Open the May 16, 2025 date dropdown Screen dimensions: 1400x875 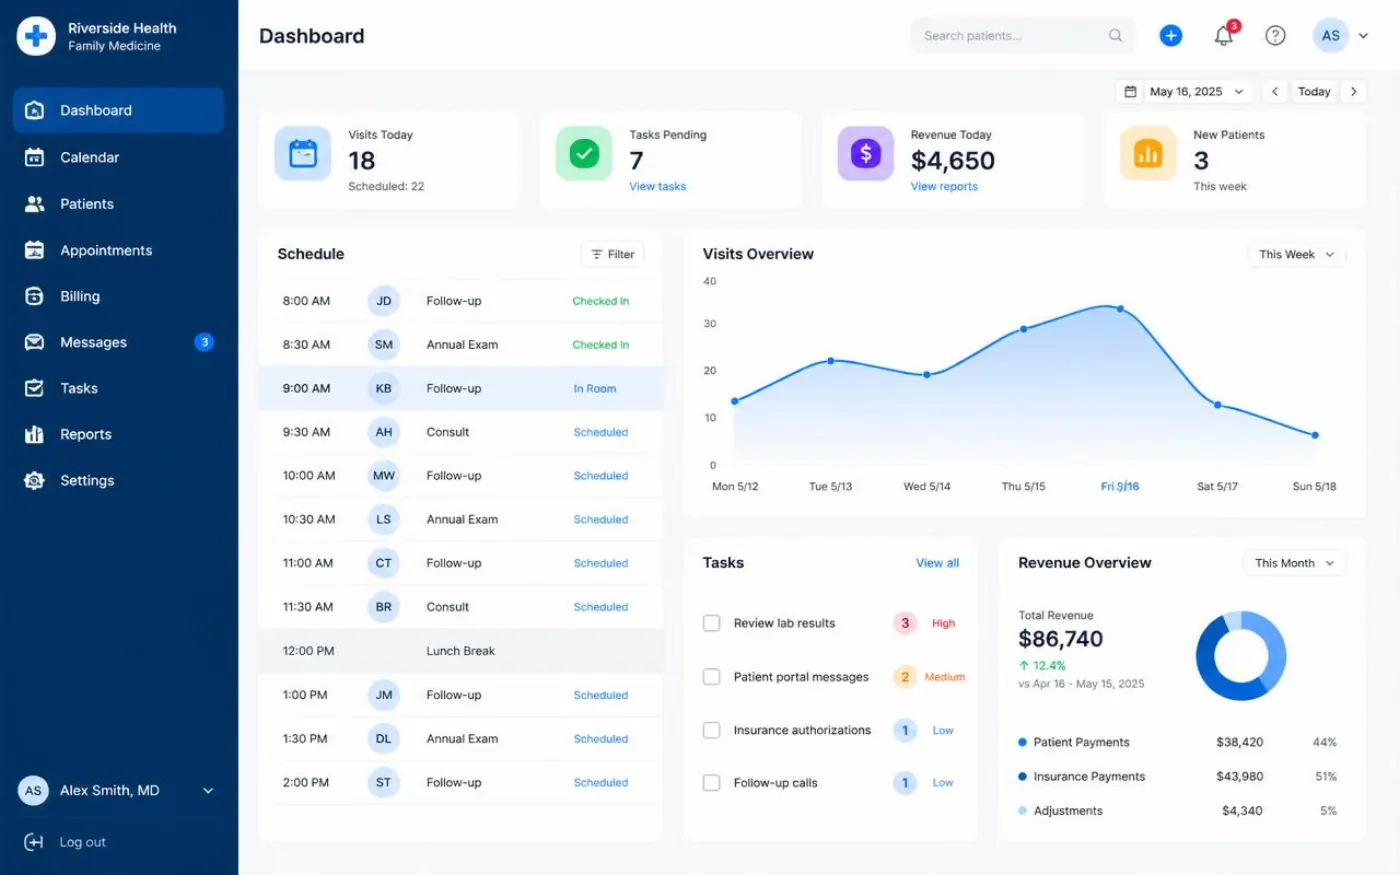(x=1184, y=91)
